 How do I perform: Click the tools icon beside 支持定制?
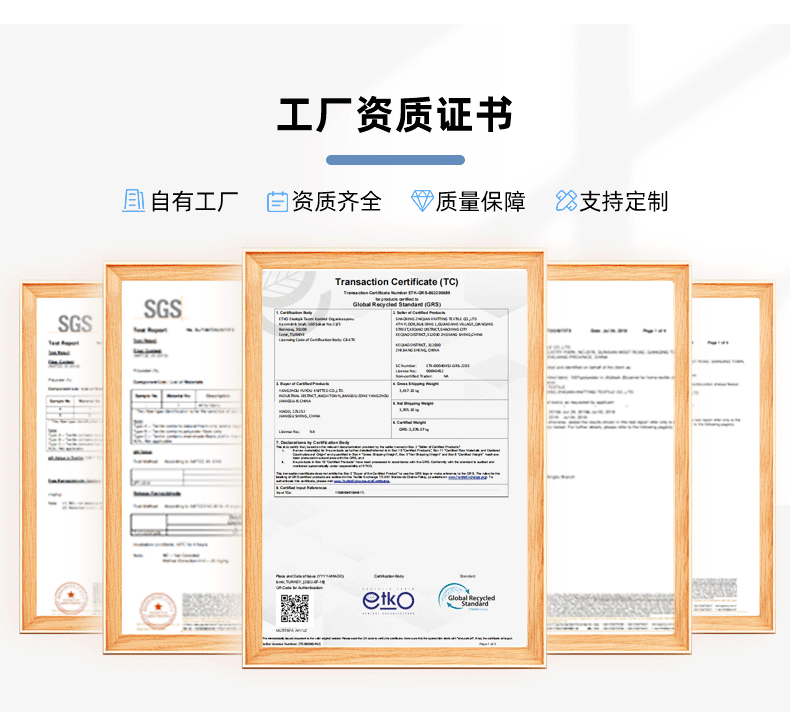(566, 201)
